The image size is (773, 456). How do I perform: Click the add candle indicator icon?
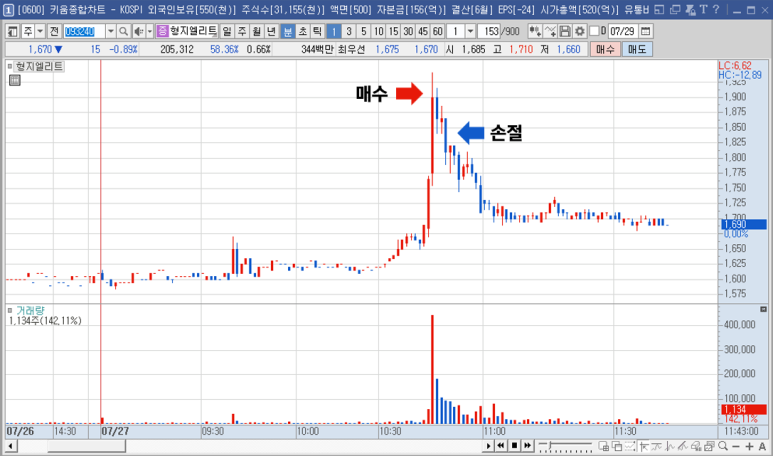pos(535,32)
